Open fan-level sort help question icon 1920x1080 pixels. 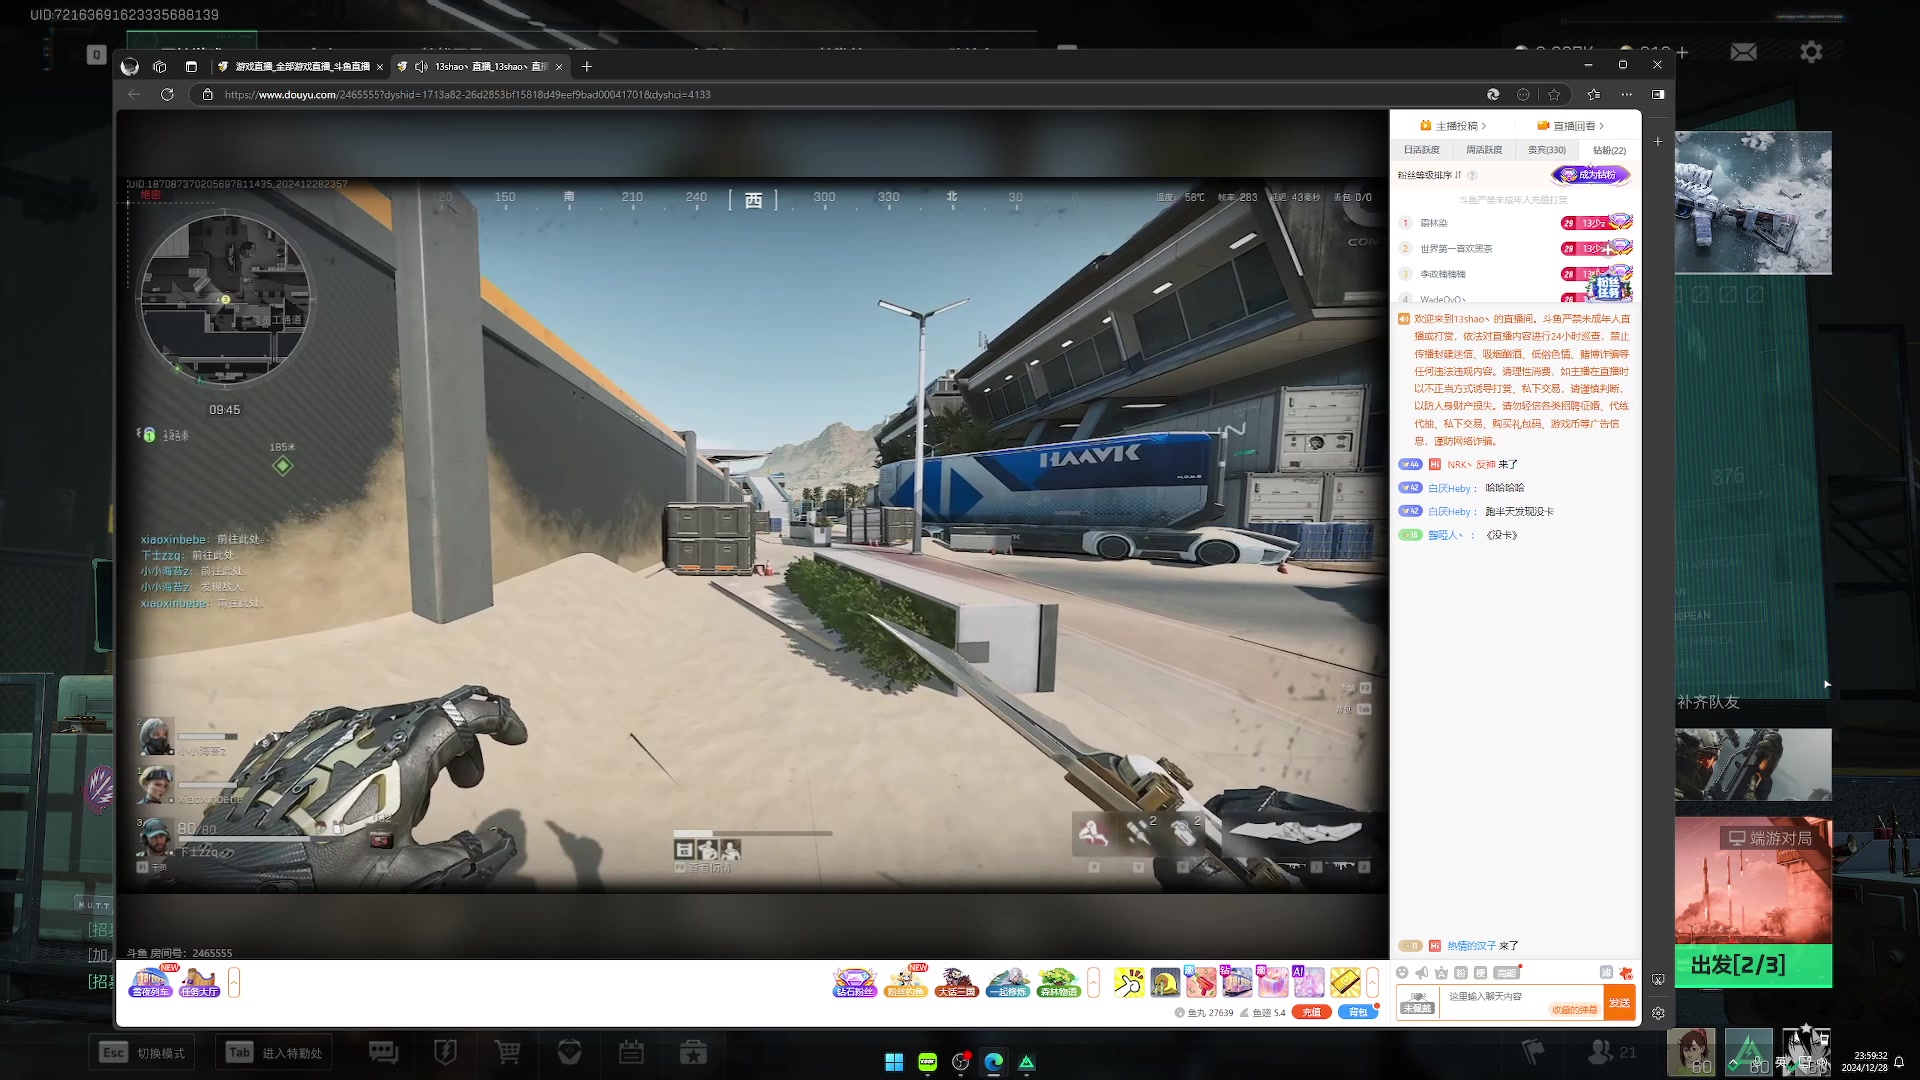(x=1472, y=175)
